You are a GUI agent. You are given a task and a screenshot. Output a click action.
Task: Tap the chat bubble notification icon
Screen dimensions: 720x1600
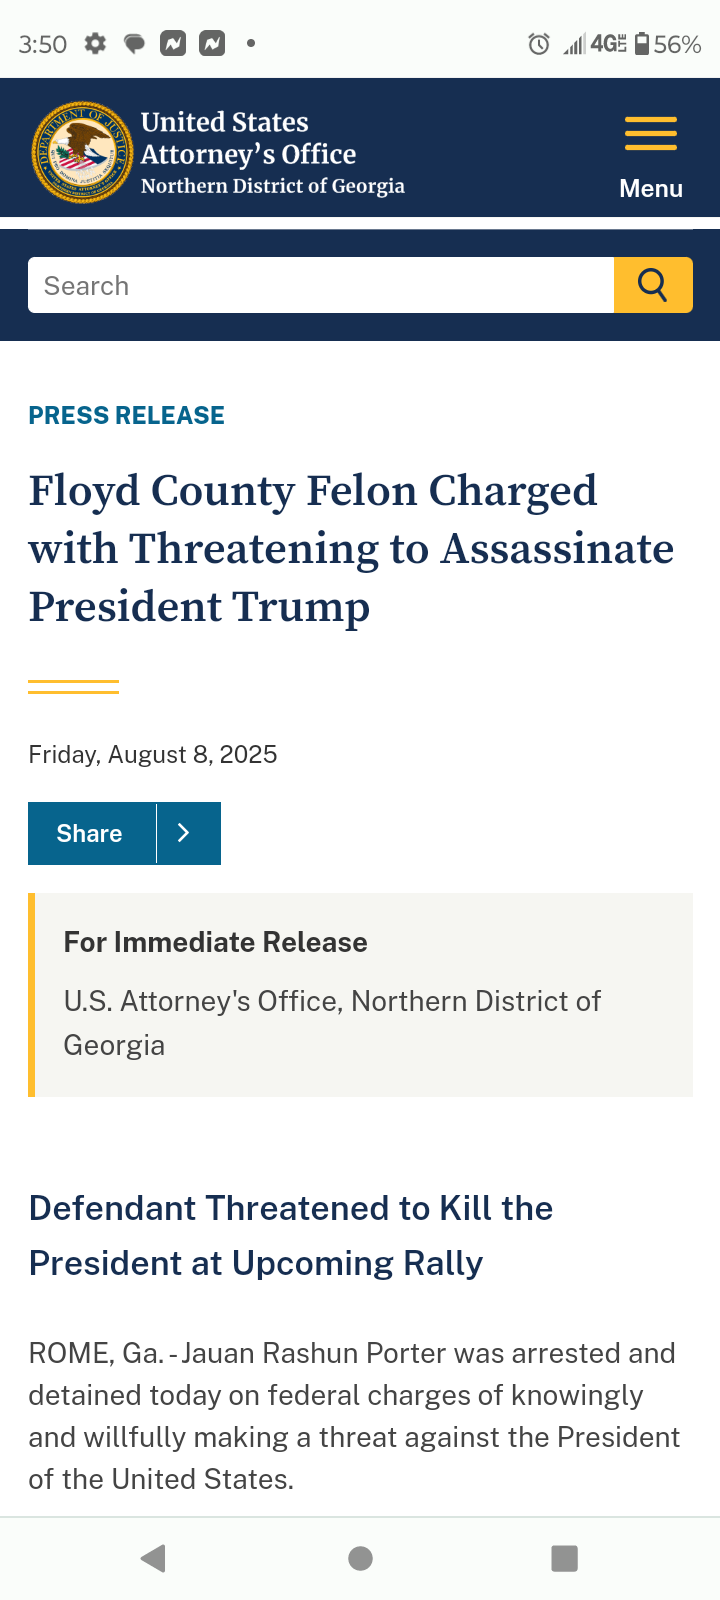click(x=134, y=44)
